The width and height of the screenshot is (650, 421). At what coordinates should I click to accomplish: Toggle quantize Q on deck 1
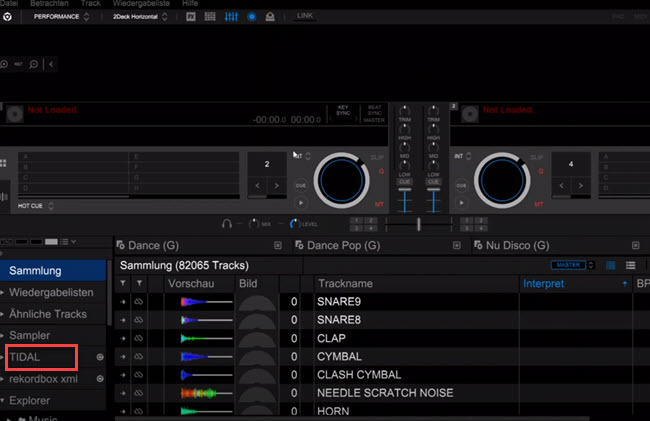click(x=381, y=171)
